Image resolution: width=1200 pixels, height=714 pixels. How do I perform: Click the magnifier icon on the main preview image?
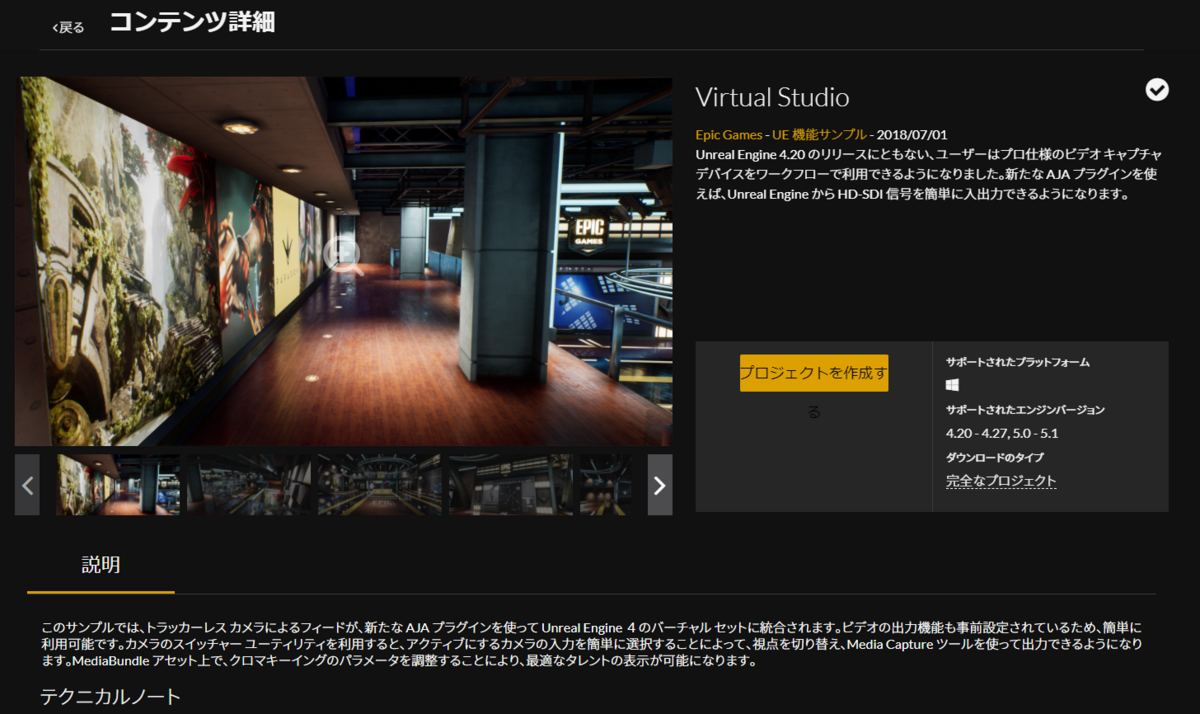342,255
